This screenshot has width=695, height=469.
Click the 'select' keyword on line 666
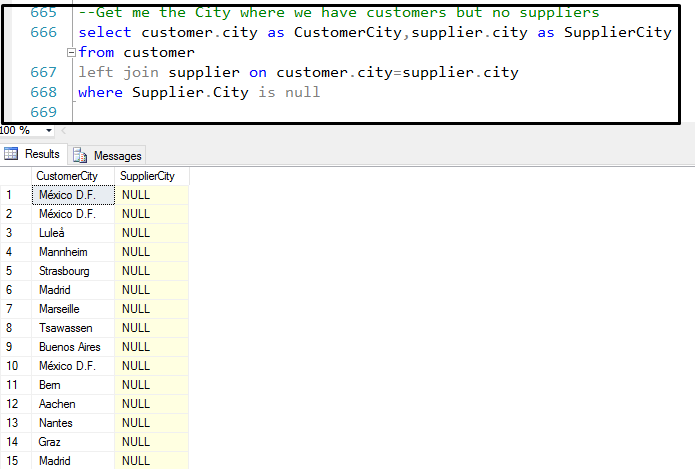[x=105, y=32]
